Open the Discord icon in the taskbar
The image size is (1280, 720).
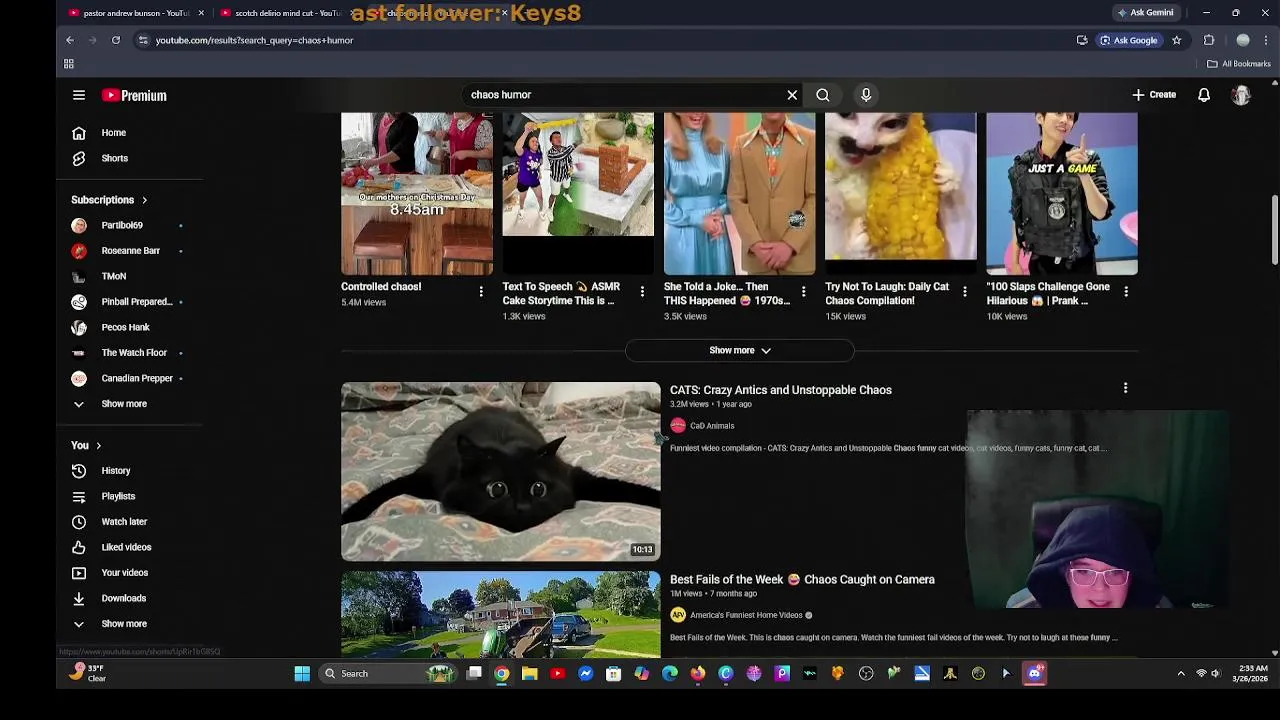coord(1035,674)
